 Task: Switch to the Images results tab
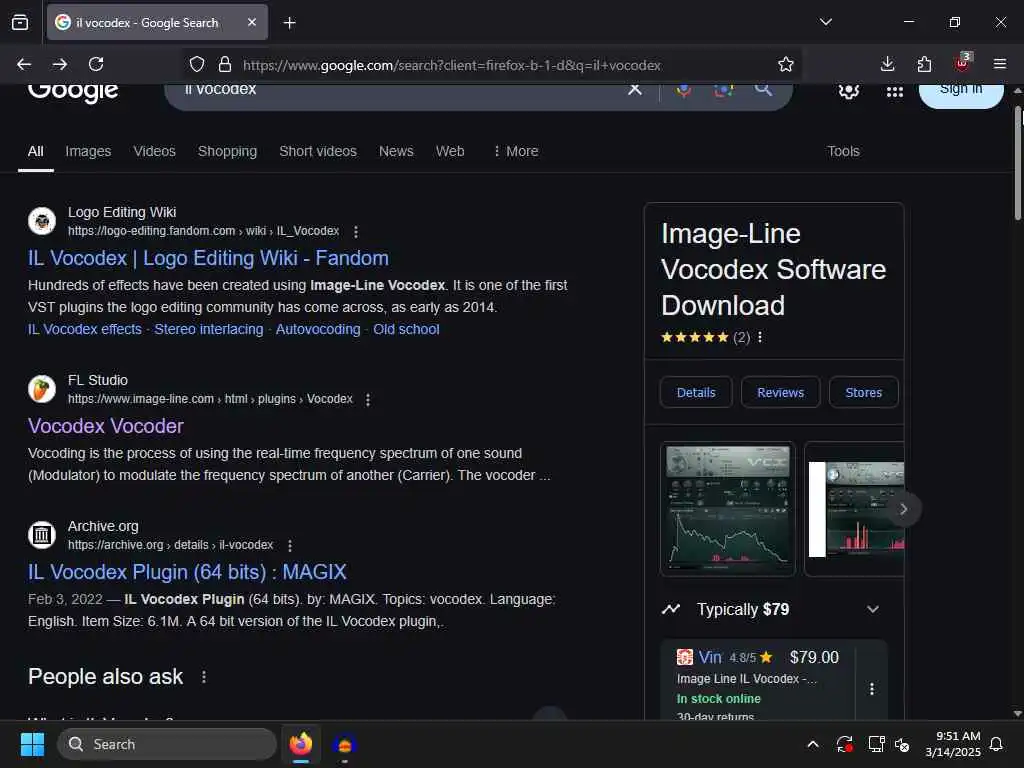click(88, 151)
